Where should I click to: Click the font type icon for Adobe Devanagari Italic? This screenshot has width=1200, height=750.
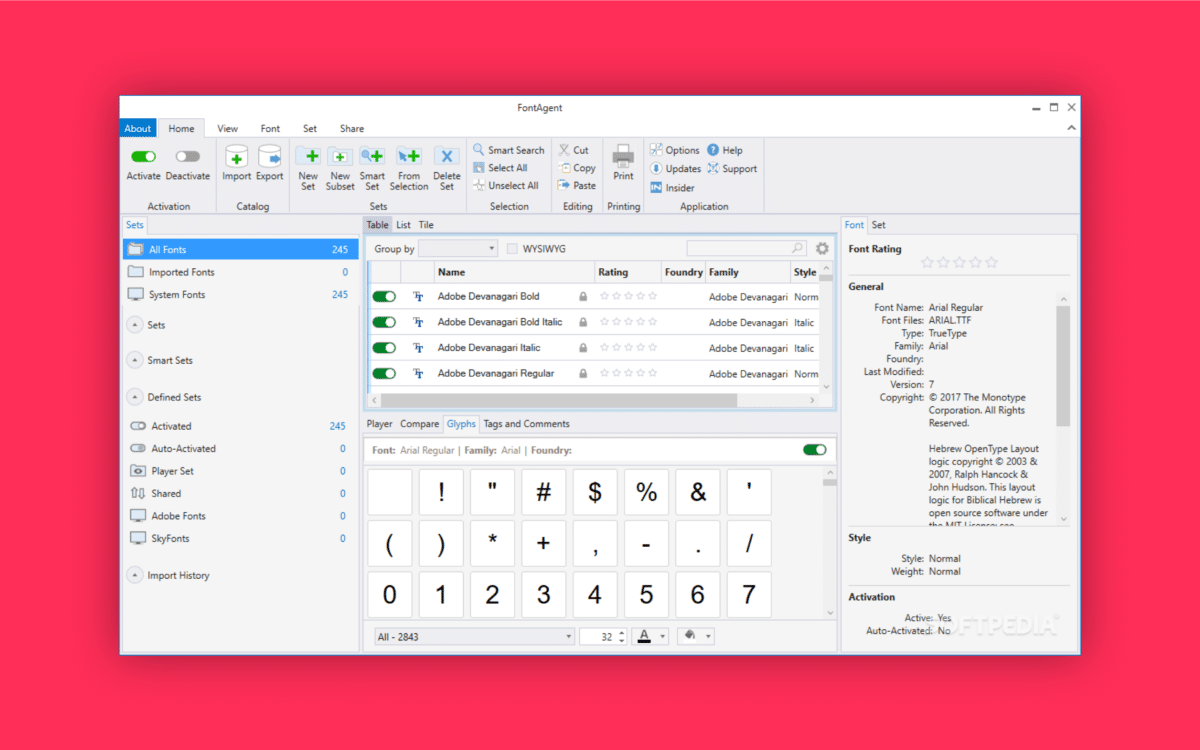point(418,348)
